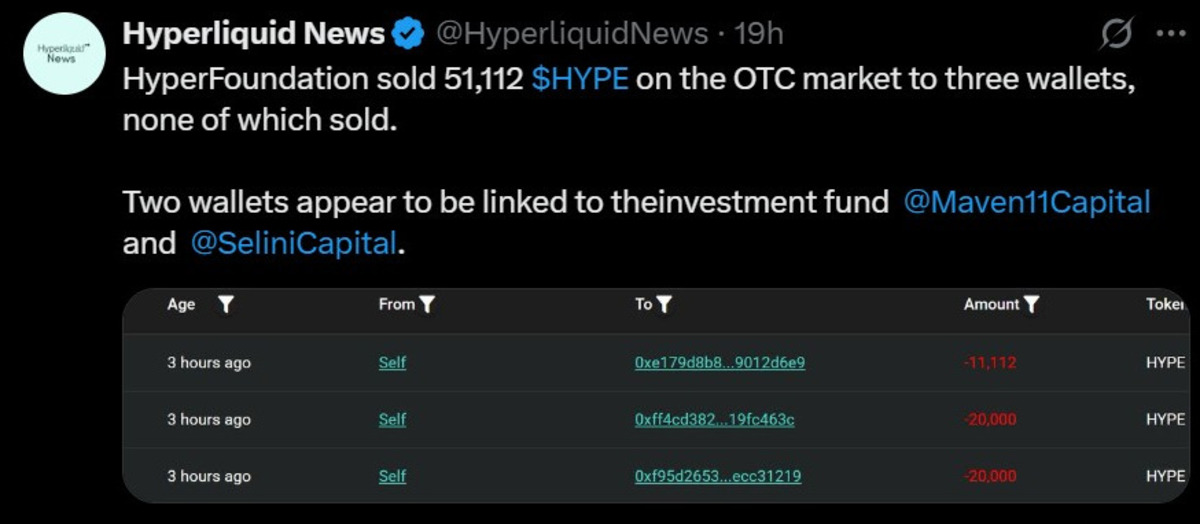
Task: Click the Self link in last row
Action: [392, 477]
